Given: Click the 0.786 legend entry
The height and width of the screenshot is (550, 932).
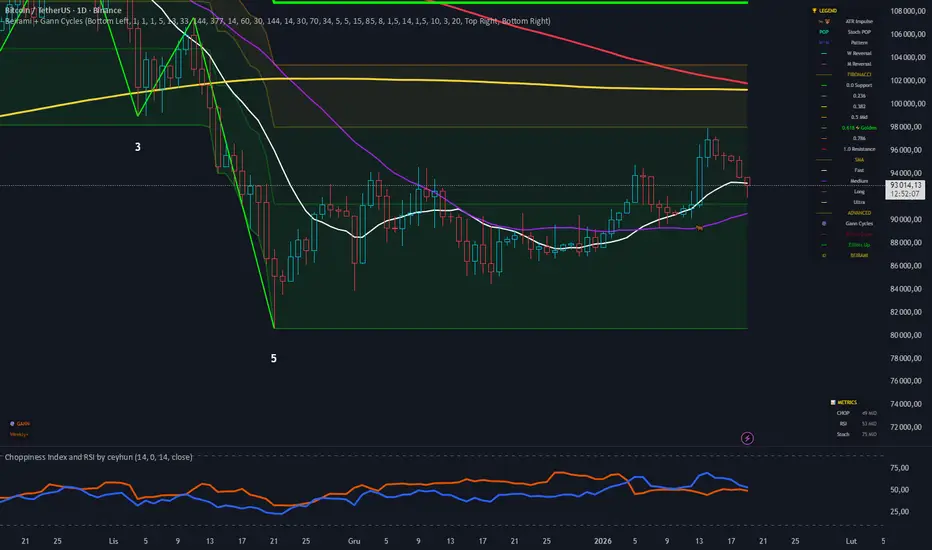Looking at the screenshot, I should (x=859, y=139).
